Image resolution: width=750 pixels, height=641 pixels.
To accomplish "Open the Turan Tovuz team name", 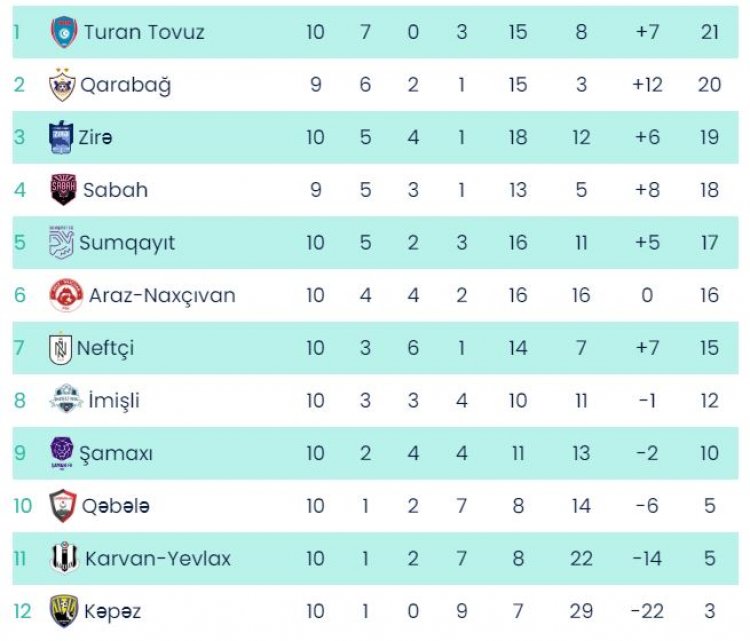I will tap(144, 32).
